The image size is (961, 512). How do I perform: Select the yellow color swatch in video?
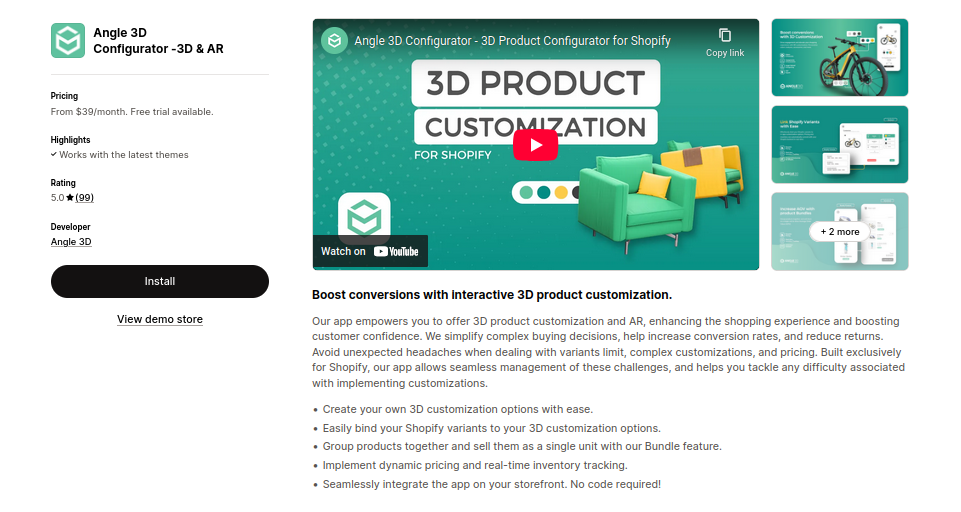561,193
